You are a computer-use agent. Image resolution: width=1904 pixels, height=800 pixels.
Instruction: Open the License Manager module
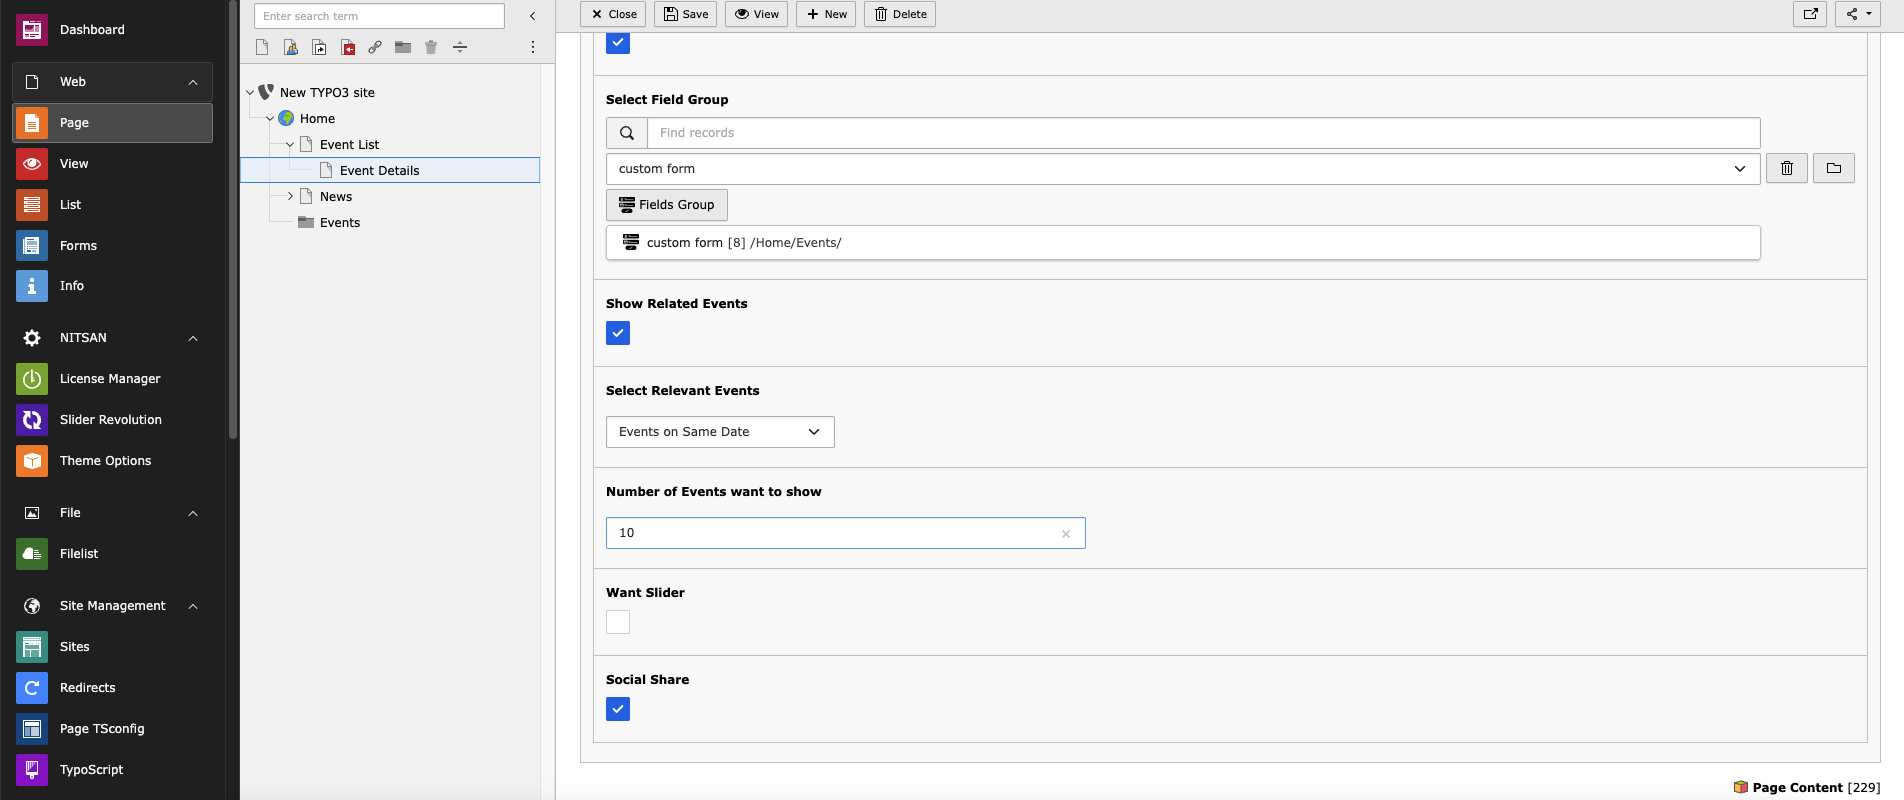(x=112, y=379)
